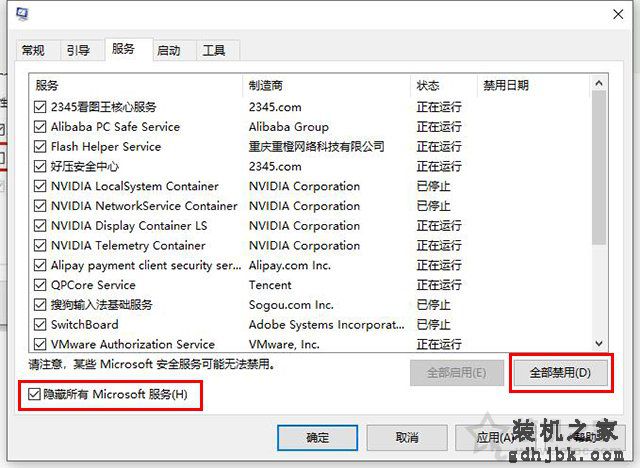Click scrollbar down arrow in services list
This screenshot has height=468, width=640.
(599, 344)
